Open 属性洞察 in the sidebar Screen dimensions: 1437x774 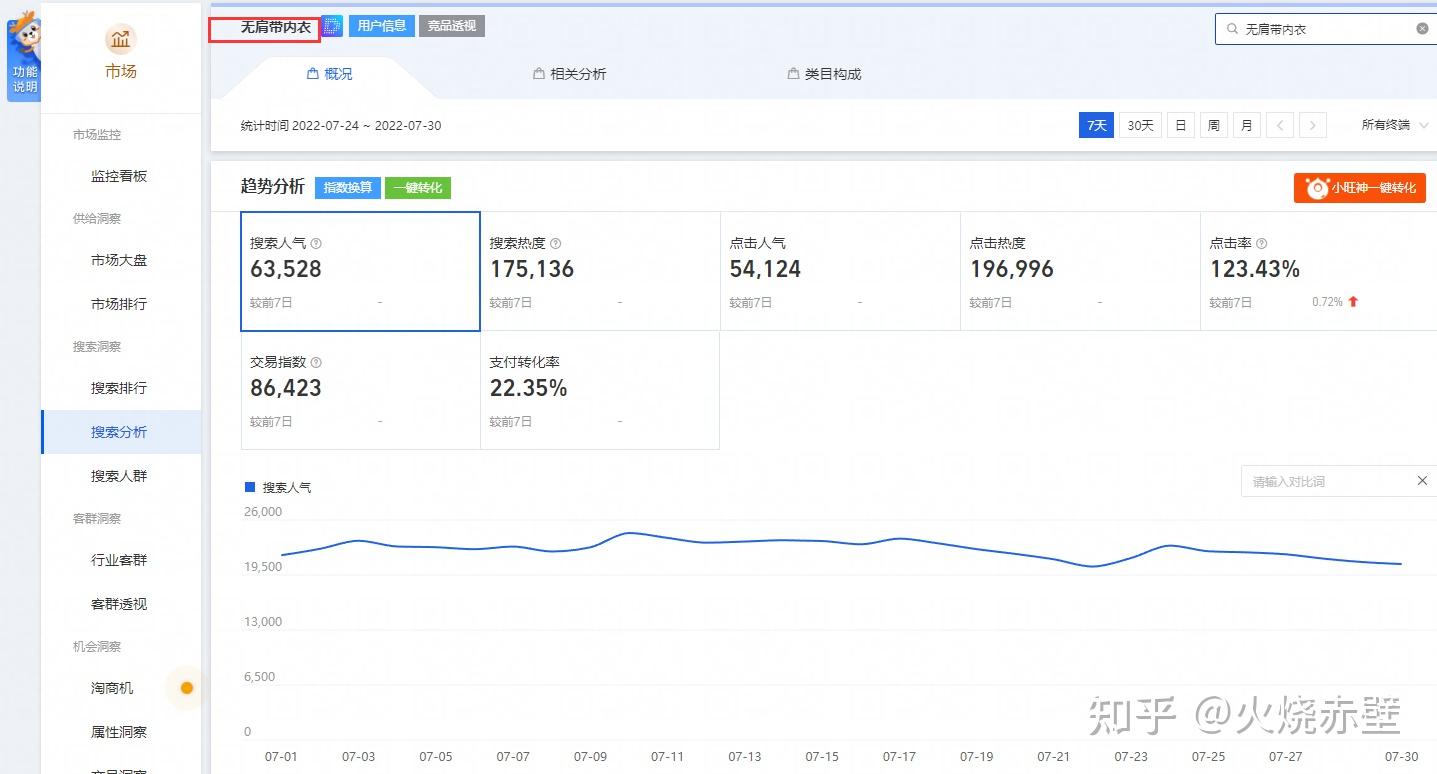click(x=119, y=732)
